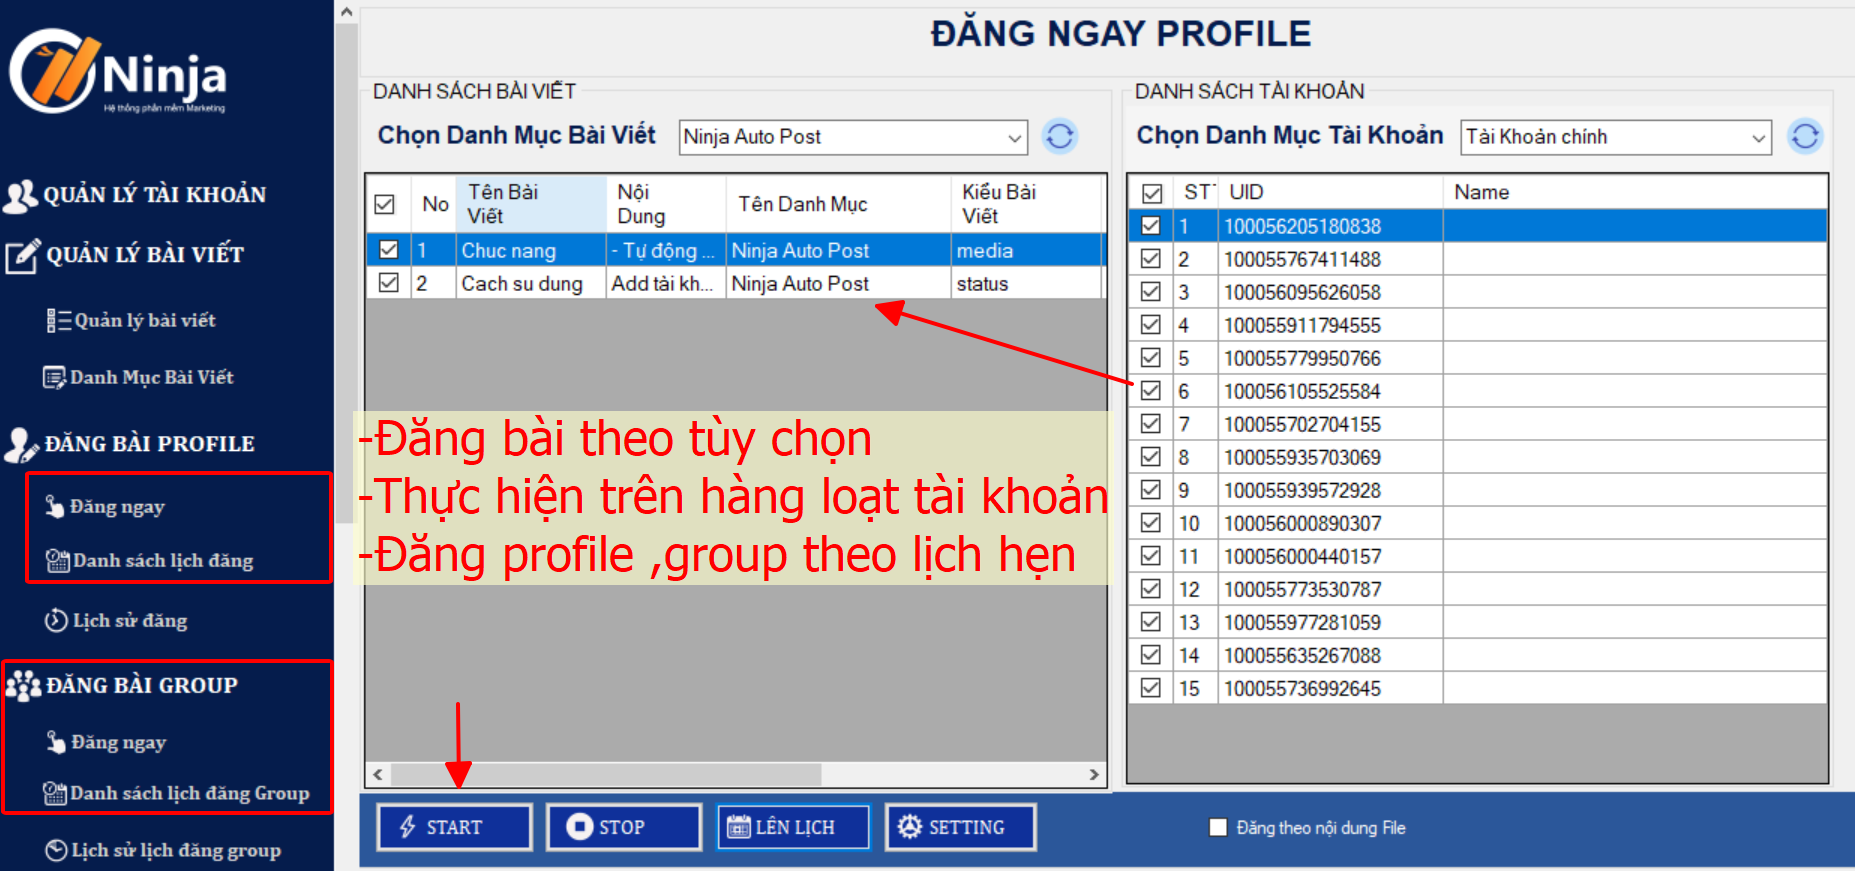Viewport: 1855px width, 871px height.
Task: Uncheck the Cach su dung post row
Action: pyautogui.click(x=389, y=283)
